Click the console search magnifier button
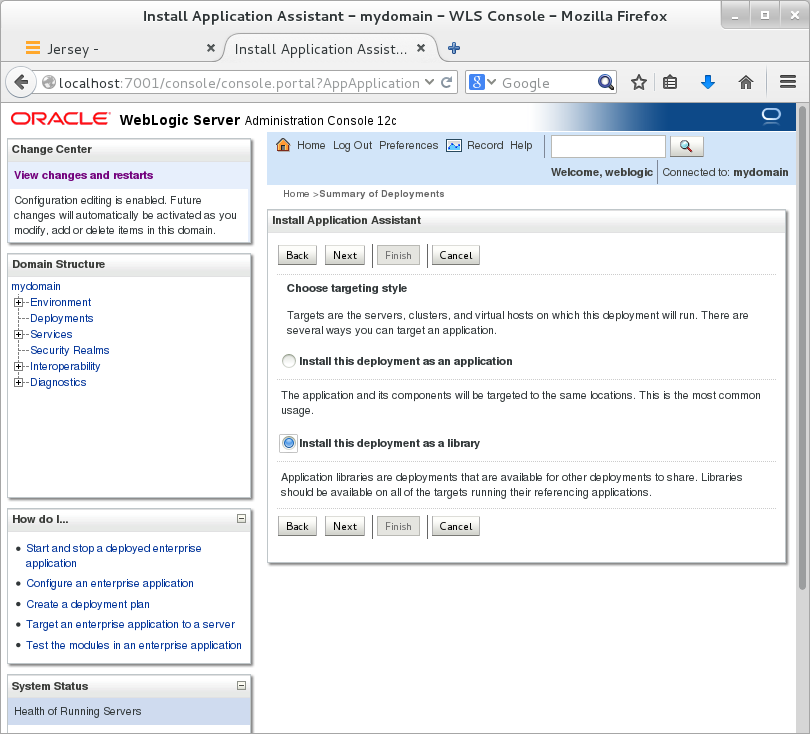Screen dimensions: 810x734 pos(686,146)
